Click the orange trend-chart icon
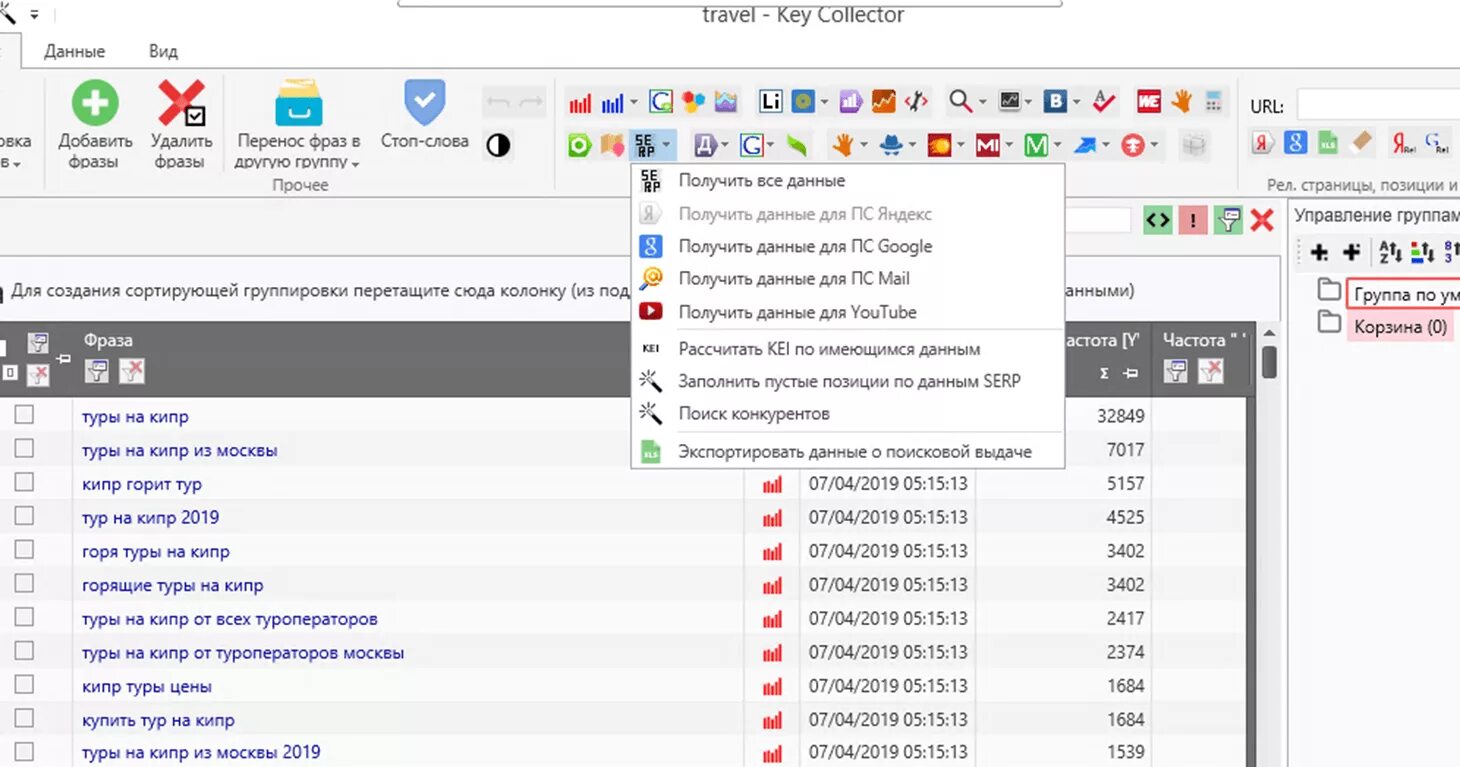1460x767 pixels. click(x=883, y=101)
